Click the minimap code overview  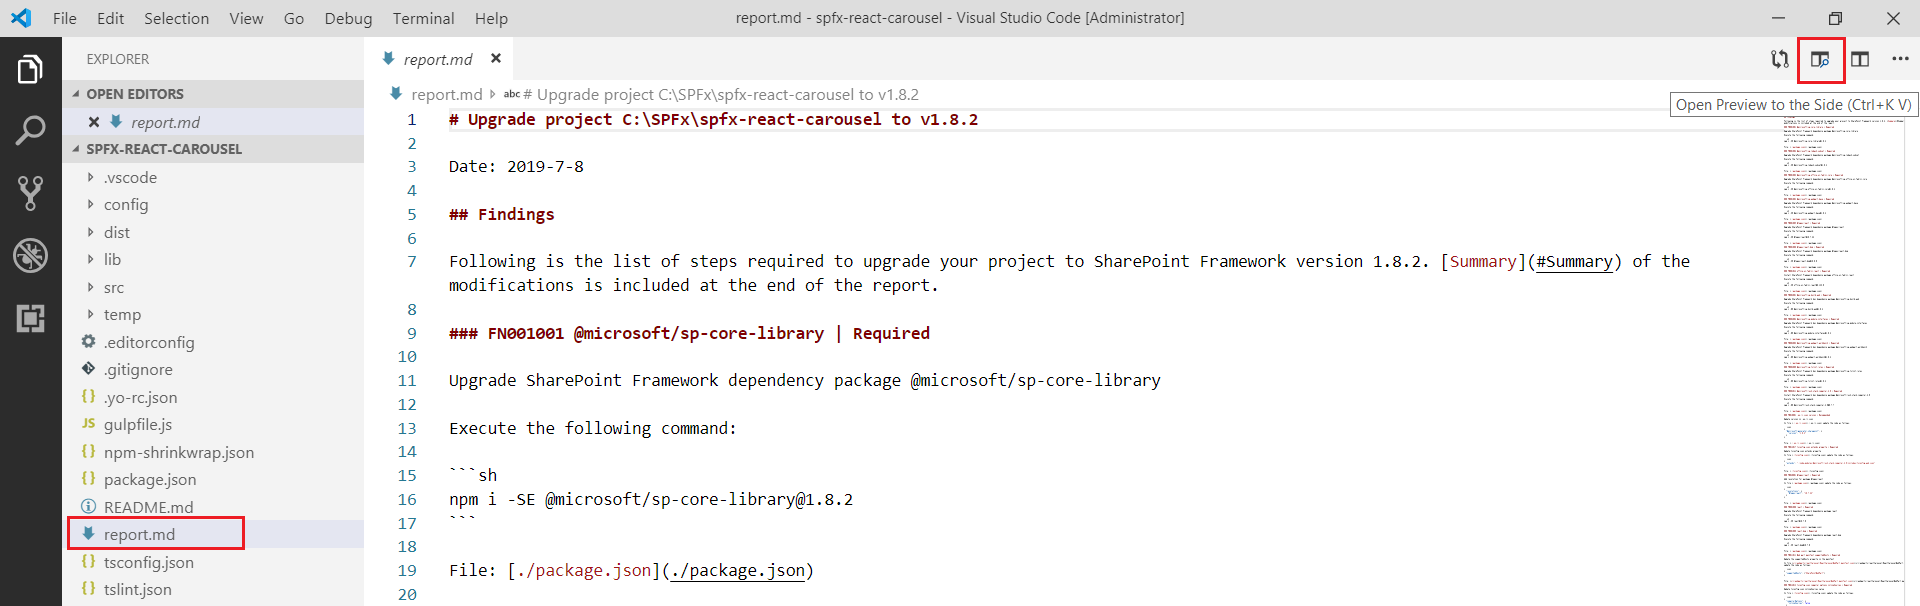(1842, 350)
